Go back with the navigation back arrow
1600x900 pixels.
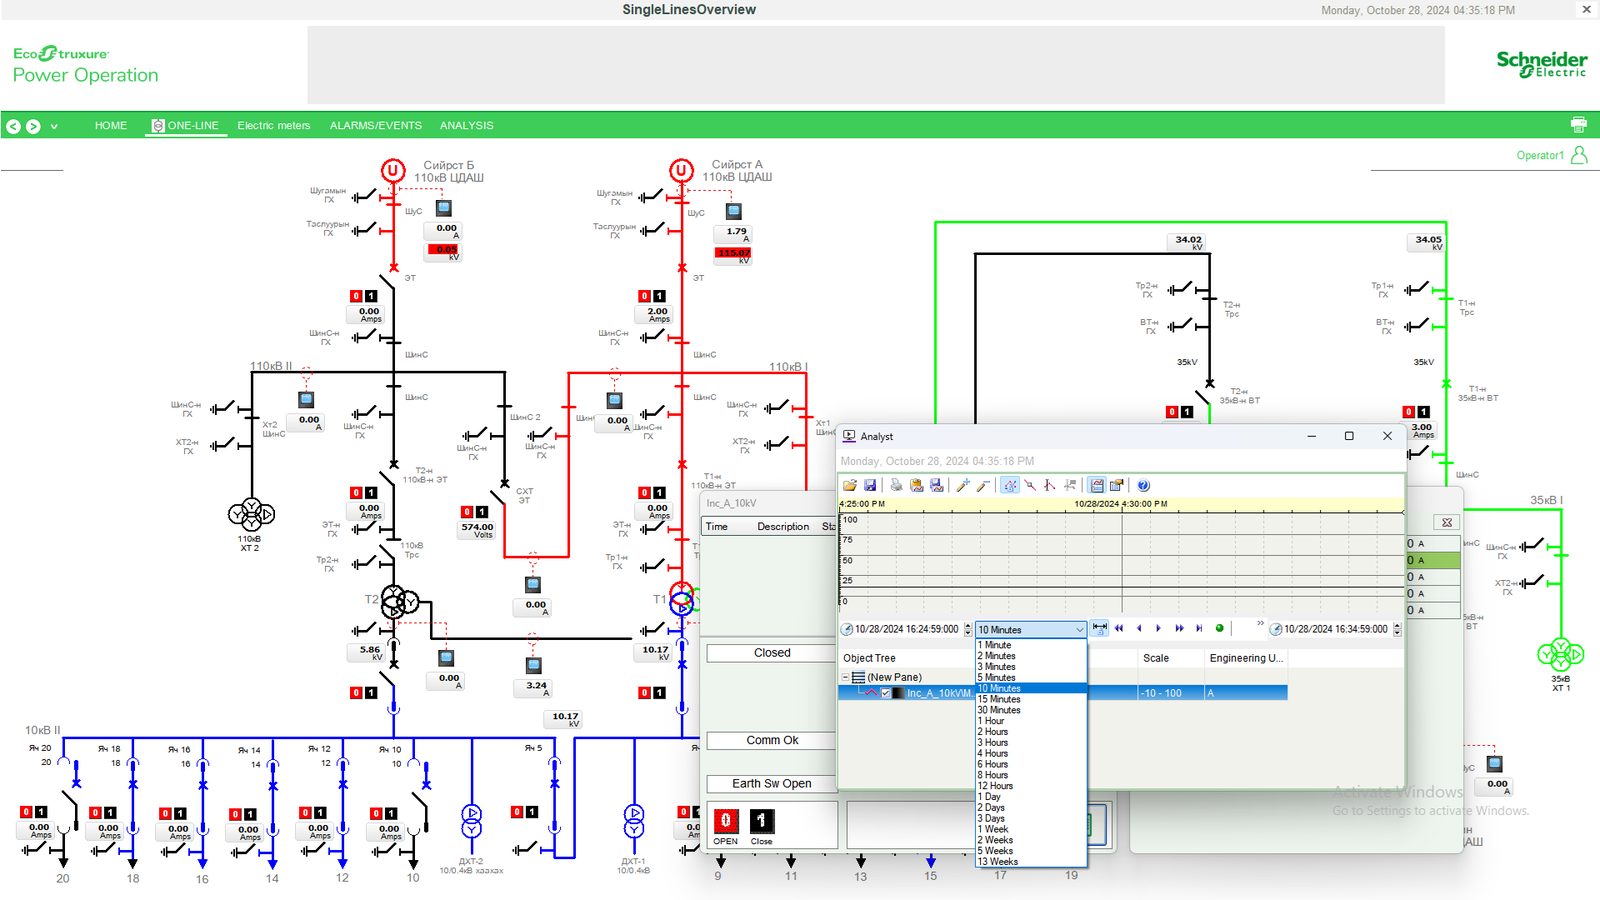click(x=13, y=126)
